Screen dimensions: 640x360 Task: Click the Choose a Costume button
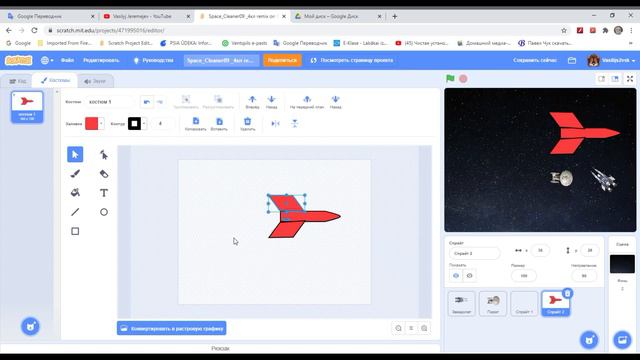[x=30, y=327]
